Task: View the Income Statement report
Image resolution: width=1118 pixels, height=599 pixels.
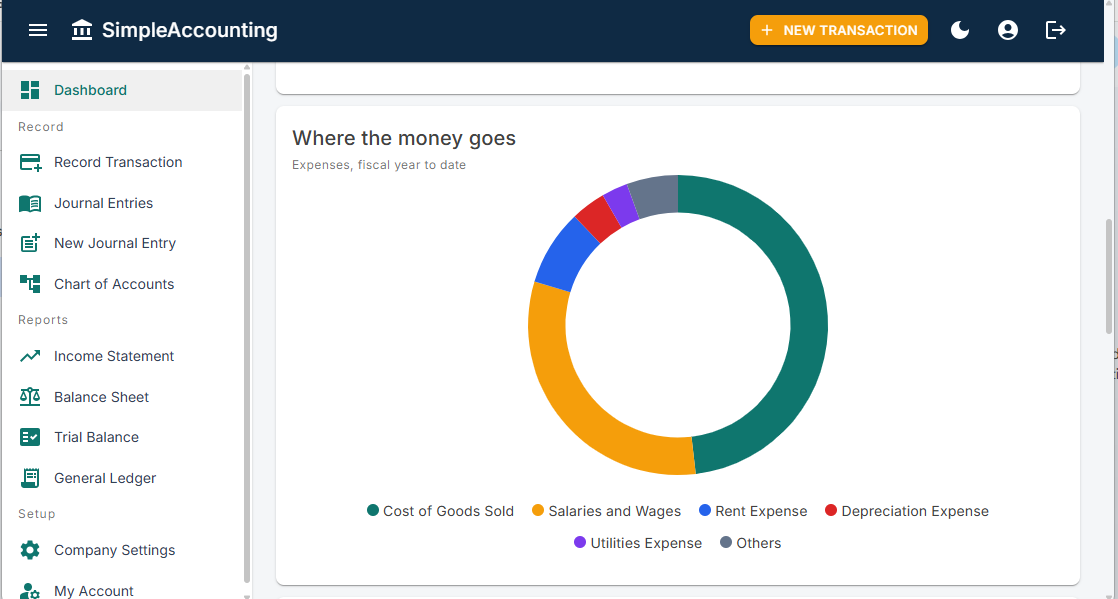Action: (x=122, y=356)
